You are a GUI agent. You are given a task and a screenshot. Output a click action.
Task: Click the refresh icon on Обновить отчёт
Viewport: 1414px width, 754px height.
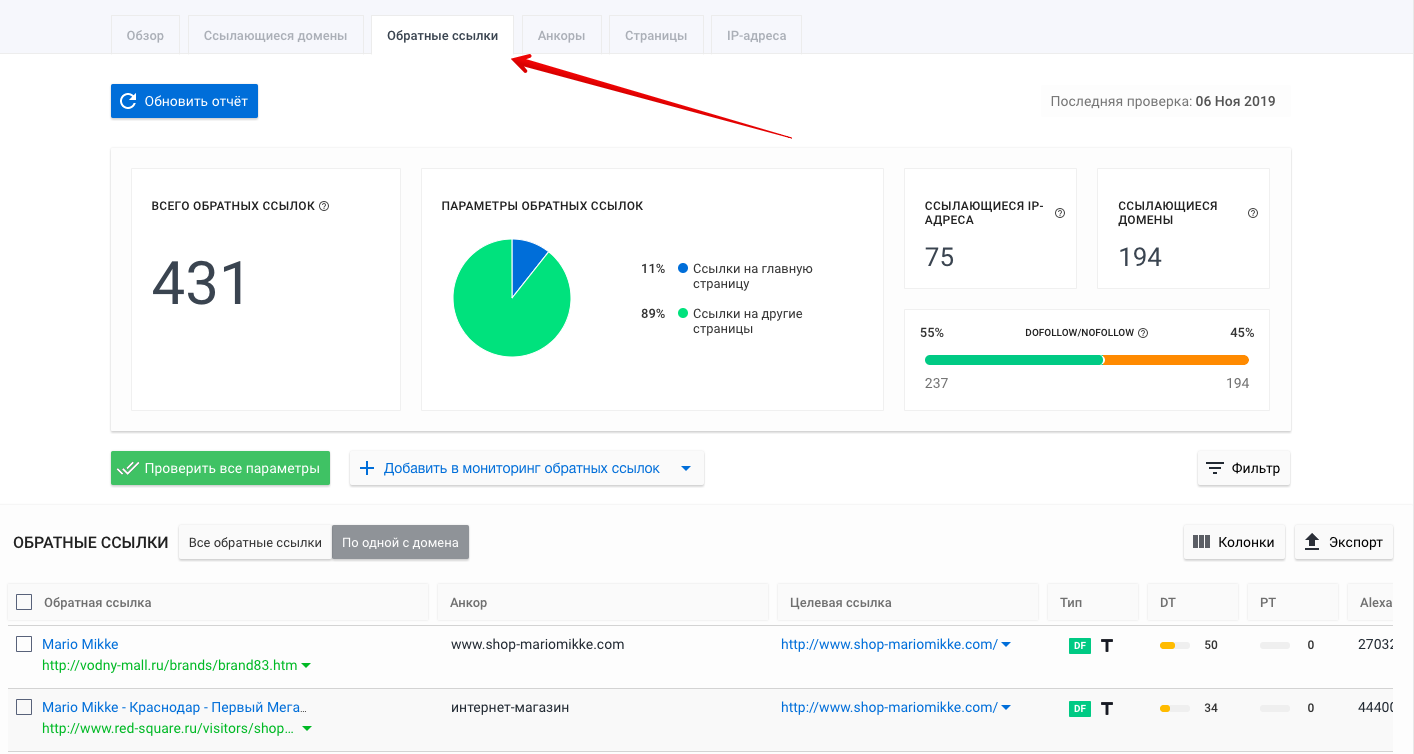click(x=128, y=101)
